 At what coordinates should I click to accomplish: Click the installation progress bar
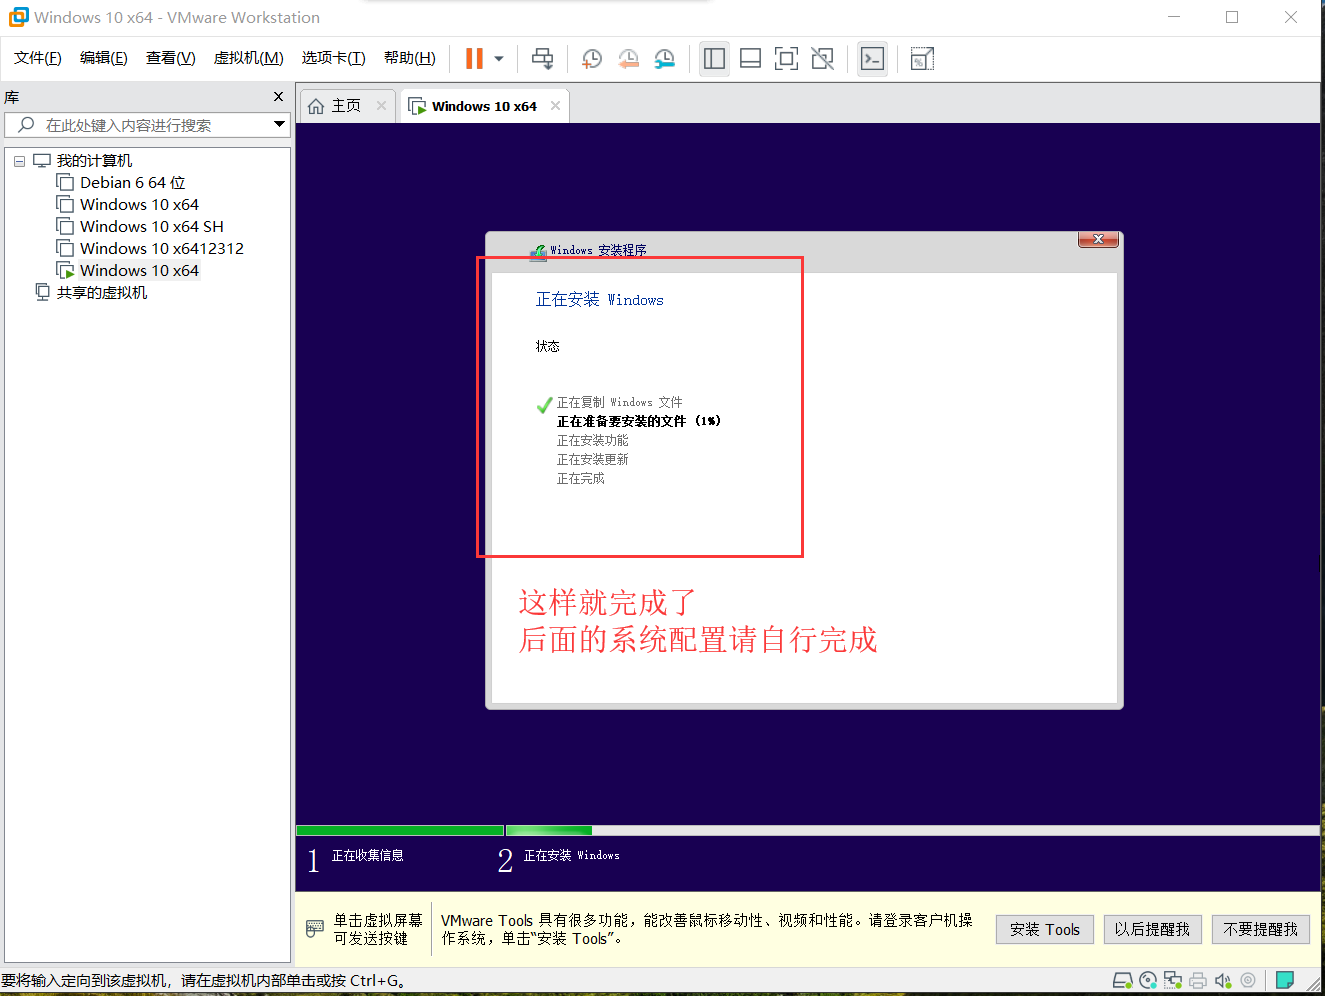808,830
